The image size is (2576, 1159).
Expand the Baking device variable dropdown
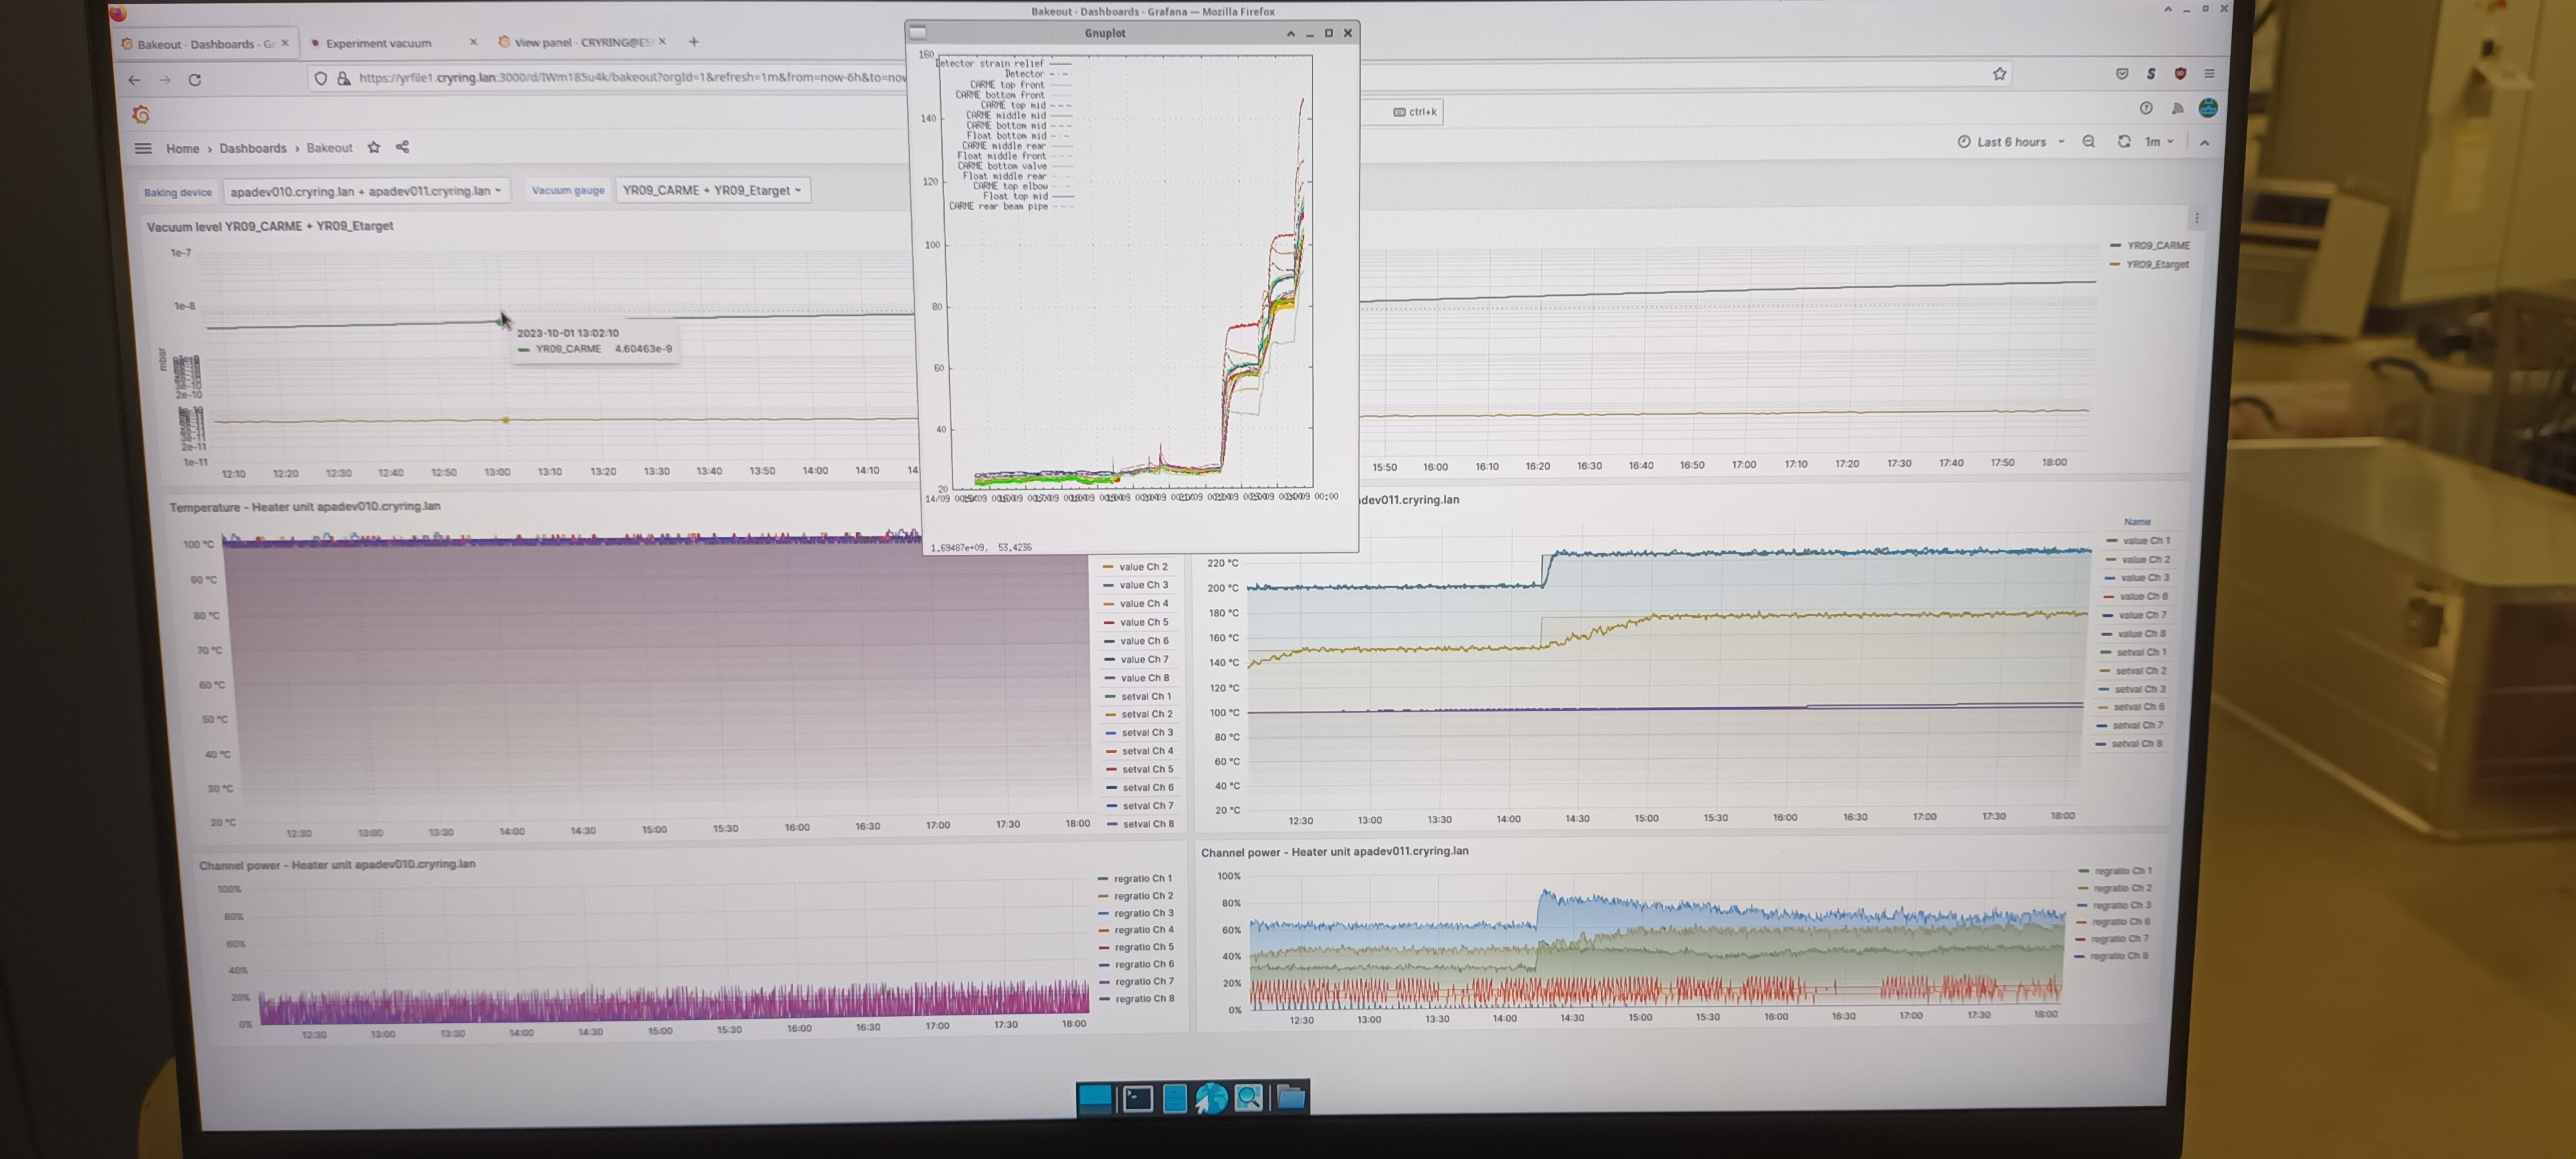click(x=365, y=191)
